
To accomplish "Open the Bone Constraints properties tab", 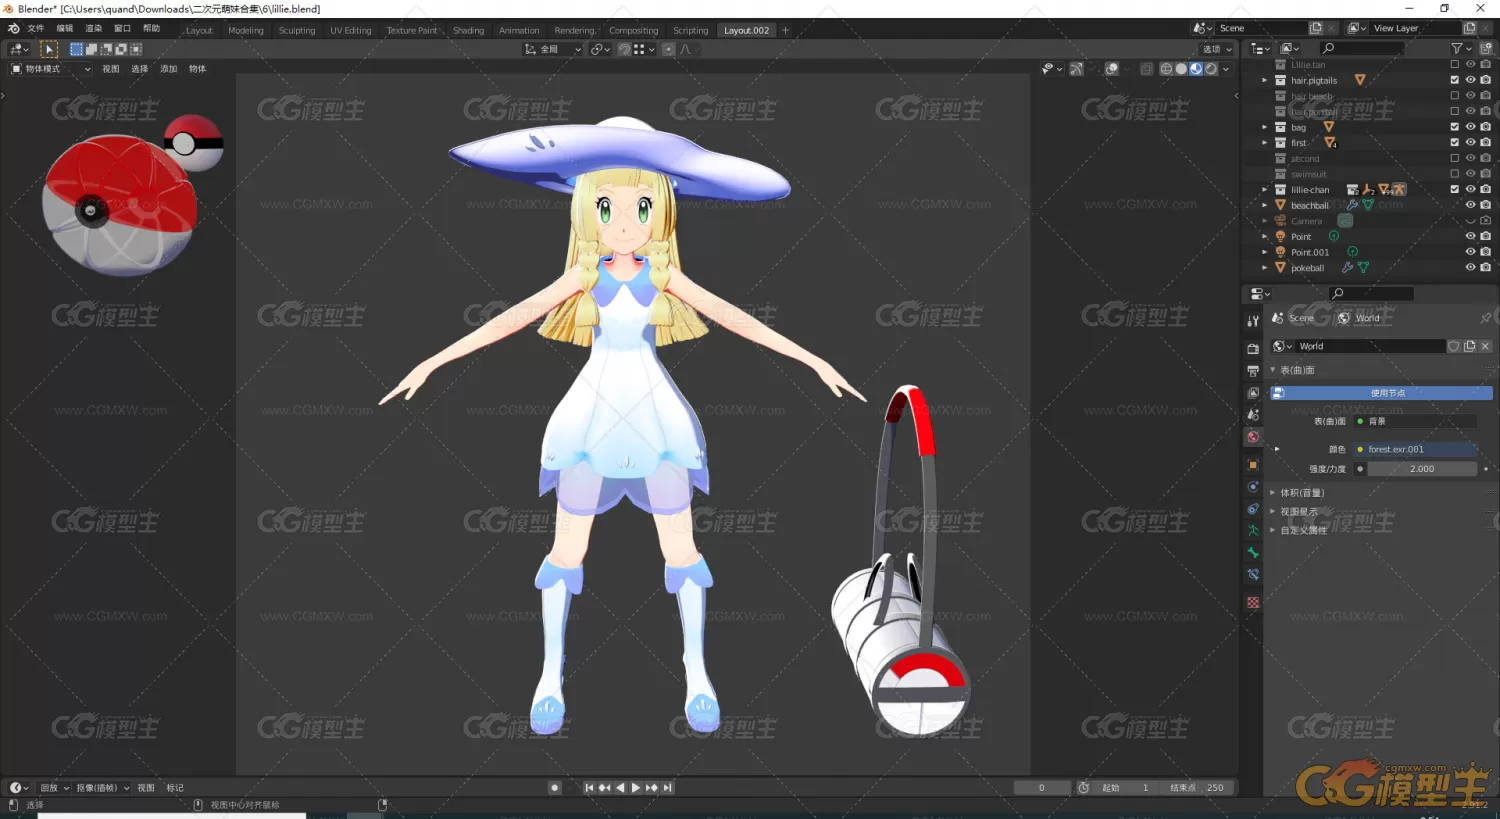I will coord(1253,575).
